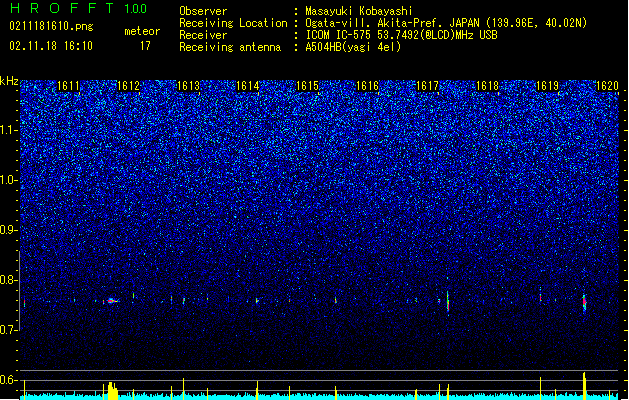Click the 1615 time marker
Screen dimensions: 629x400
point(308,86)
